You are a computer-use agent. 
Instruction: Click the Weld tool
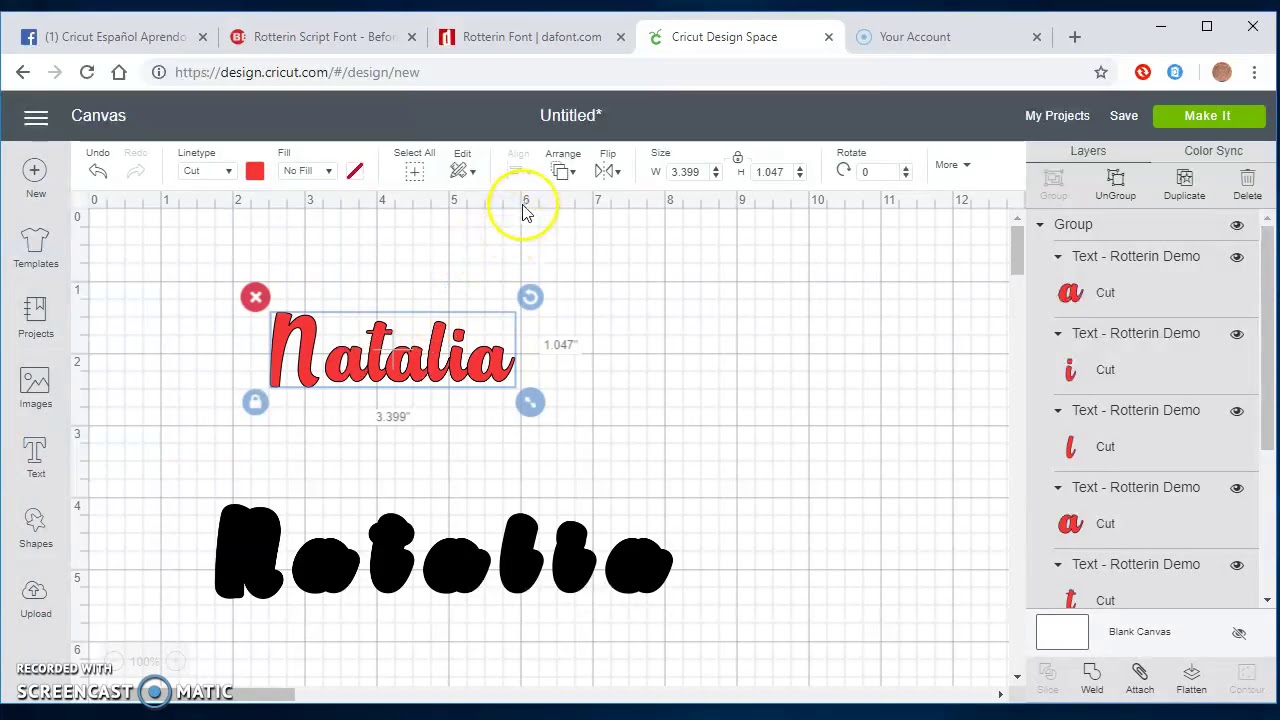tap(1092, 673)
